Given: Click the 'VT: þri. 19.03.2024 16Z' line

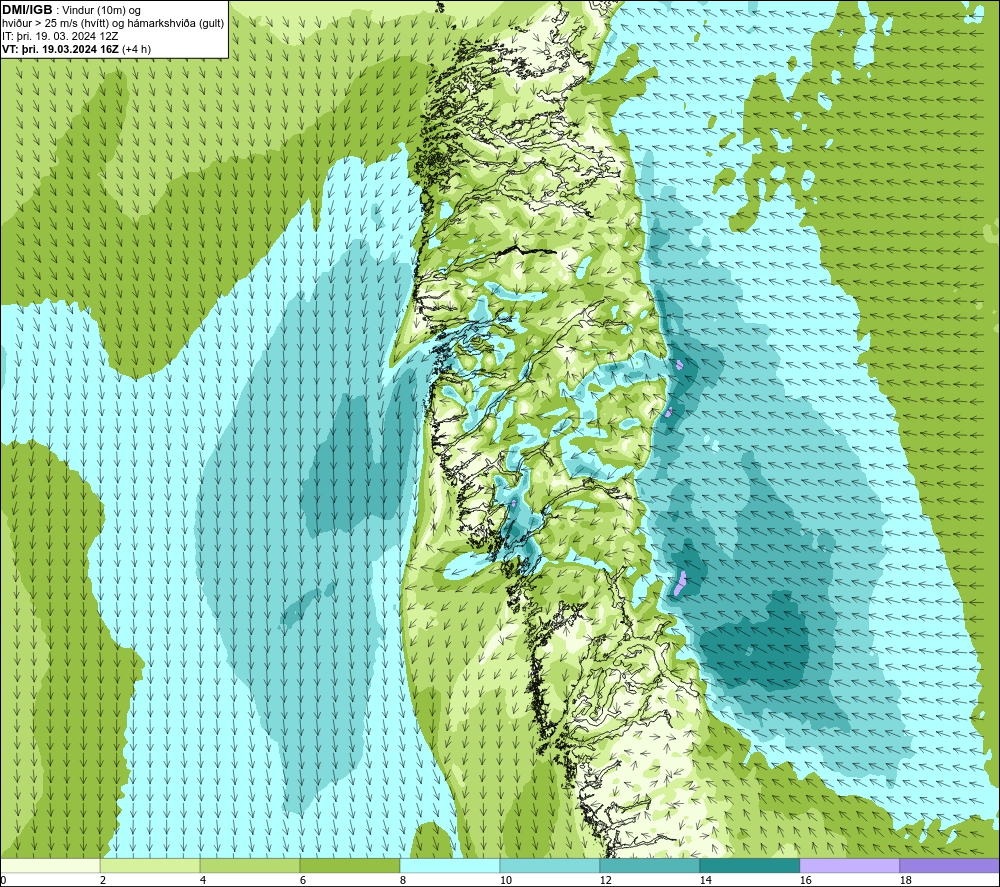Looking at the screenshot, I should [61, 49].
